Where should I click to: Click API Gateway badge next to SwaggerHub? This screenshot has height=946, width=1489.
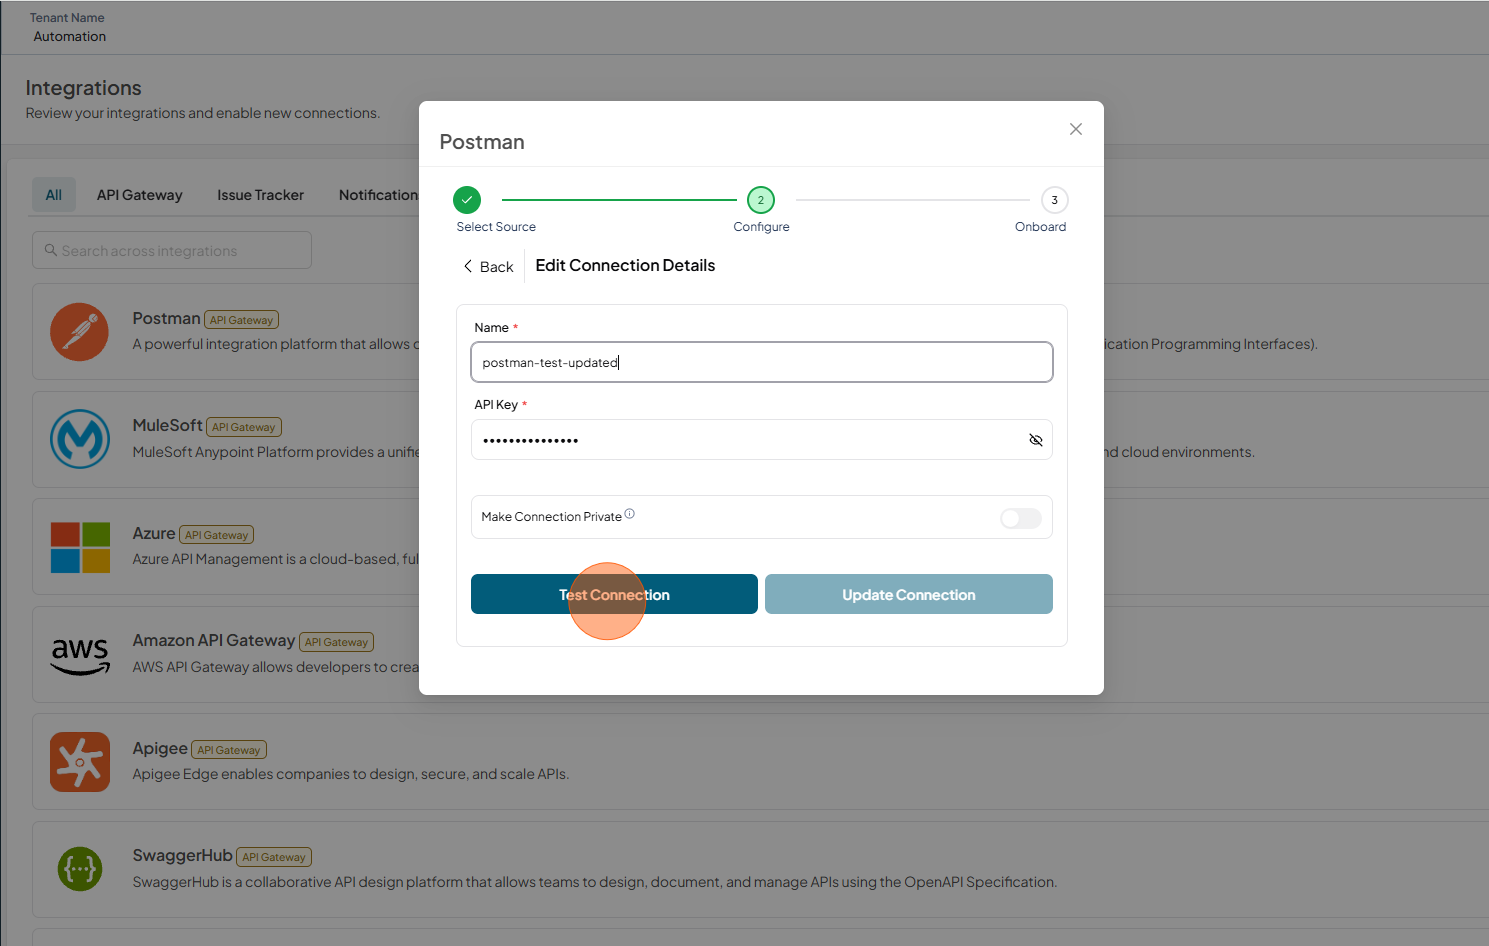274,857
